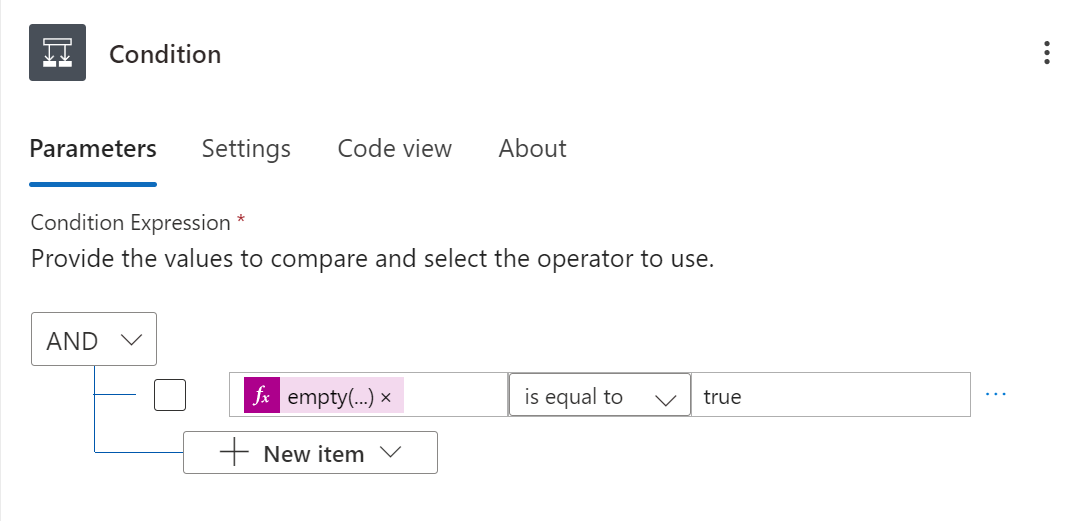Screen dimensions: 1082x521
Task: Go to the About tab
Action: [532, 149]
